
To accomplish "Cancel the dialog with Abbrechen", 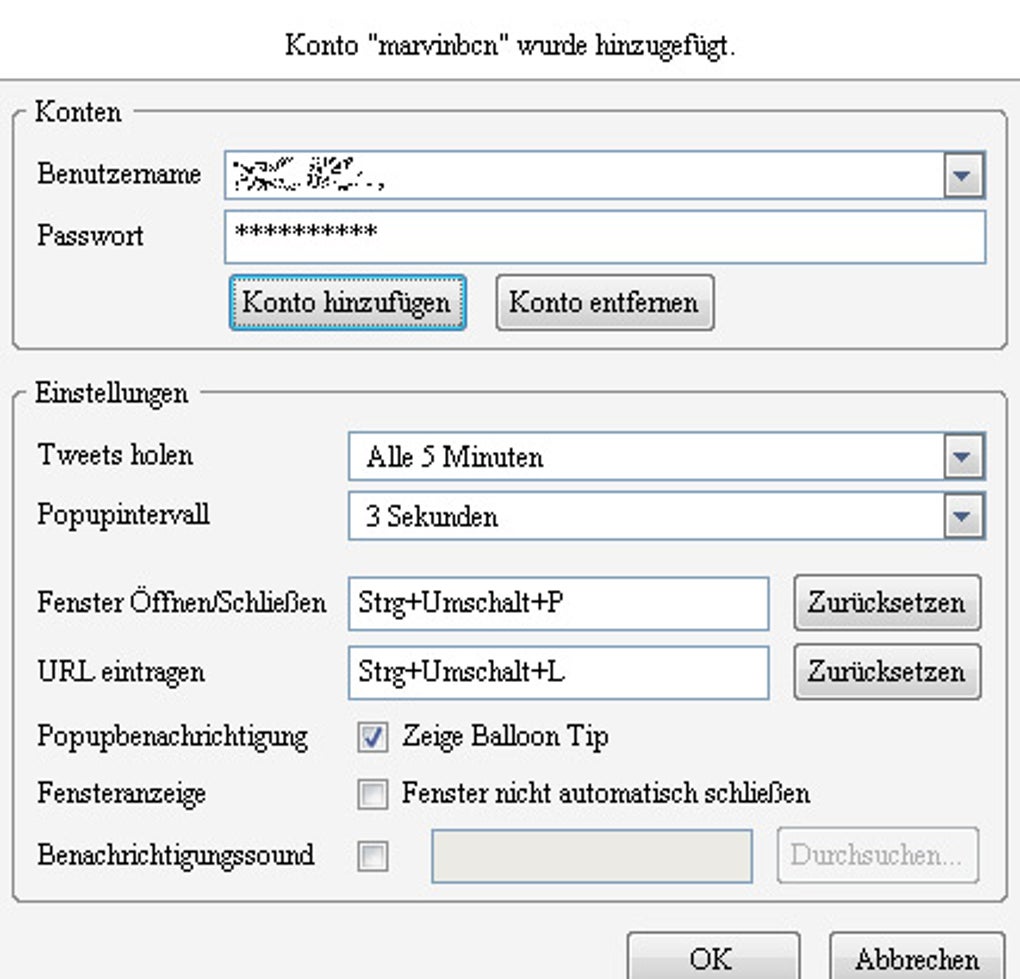I will (916, 958).
